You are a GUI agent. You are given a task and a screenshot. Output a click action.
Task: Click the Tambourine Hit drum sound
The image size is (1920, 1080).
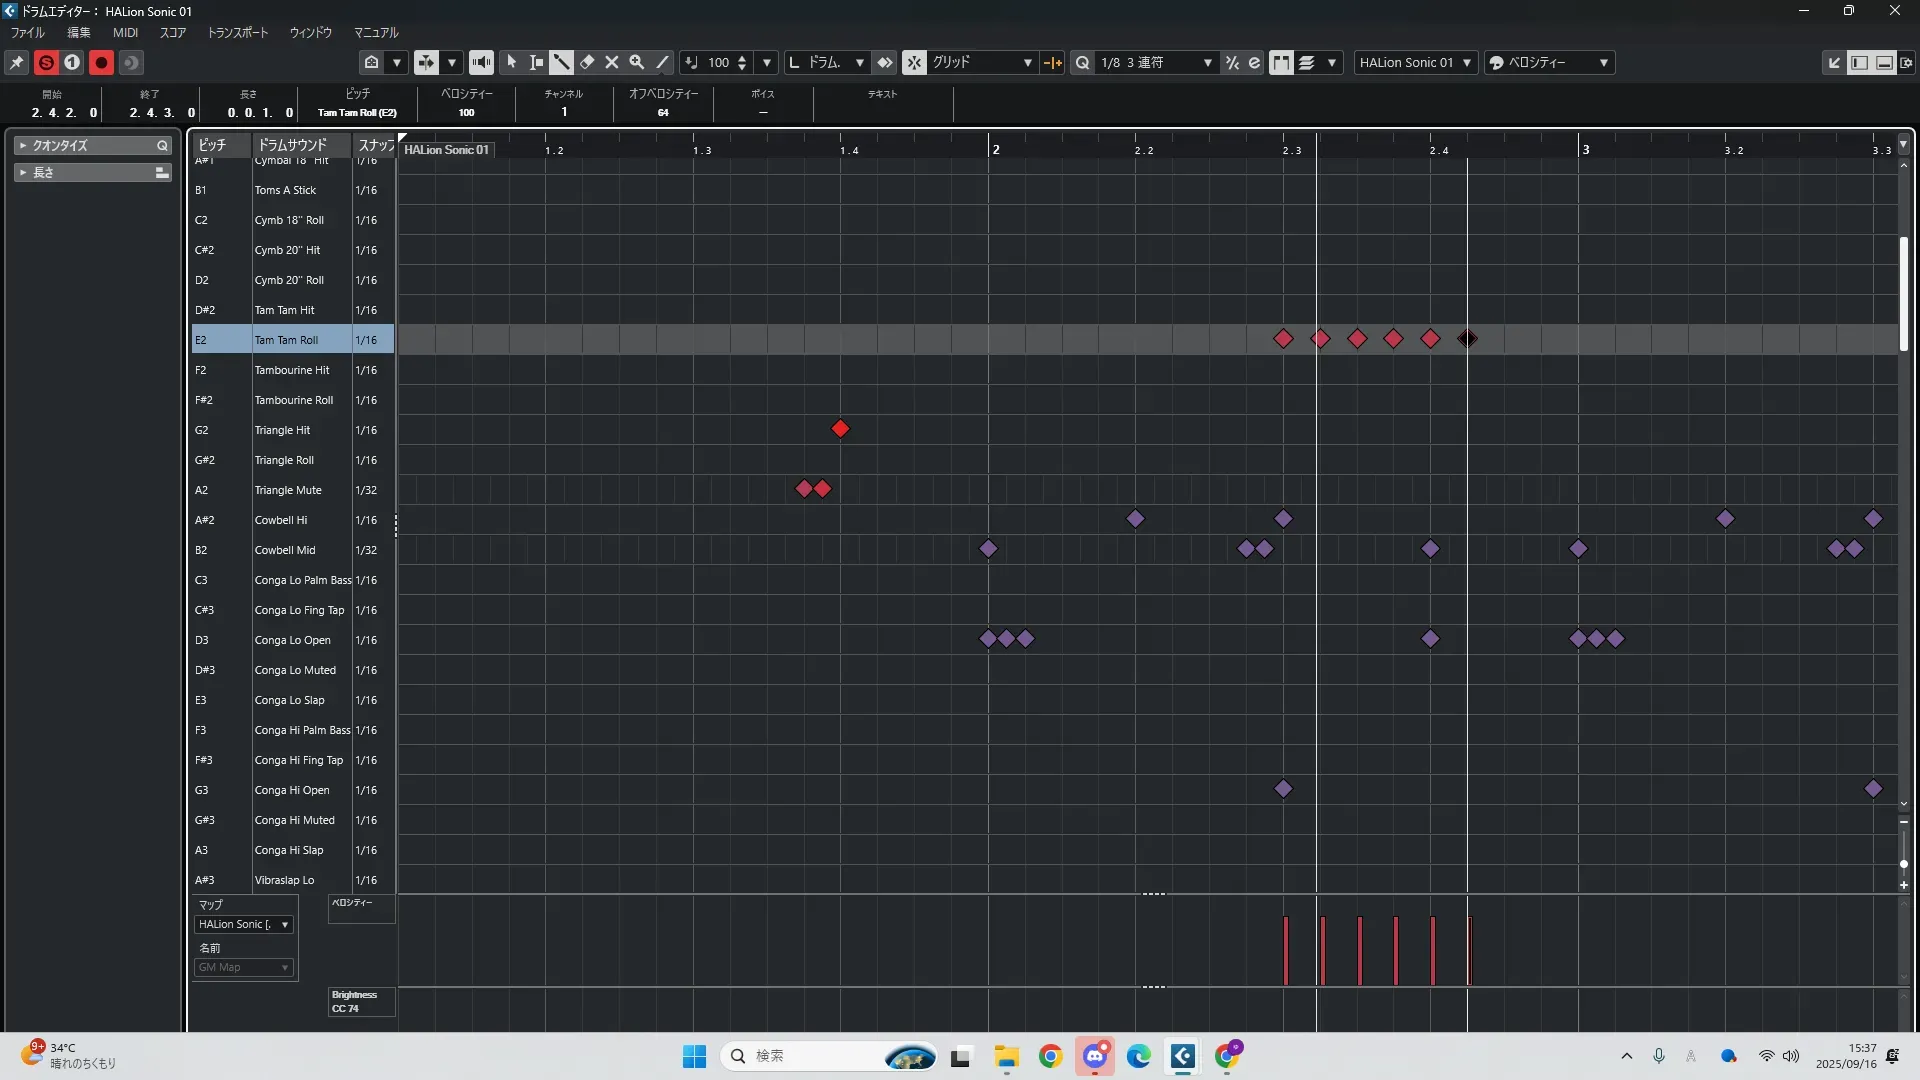[291, 370]
